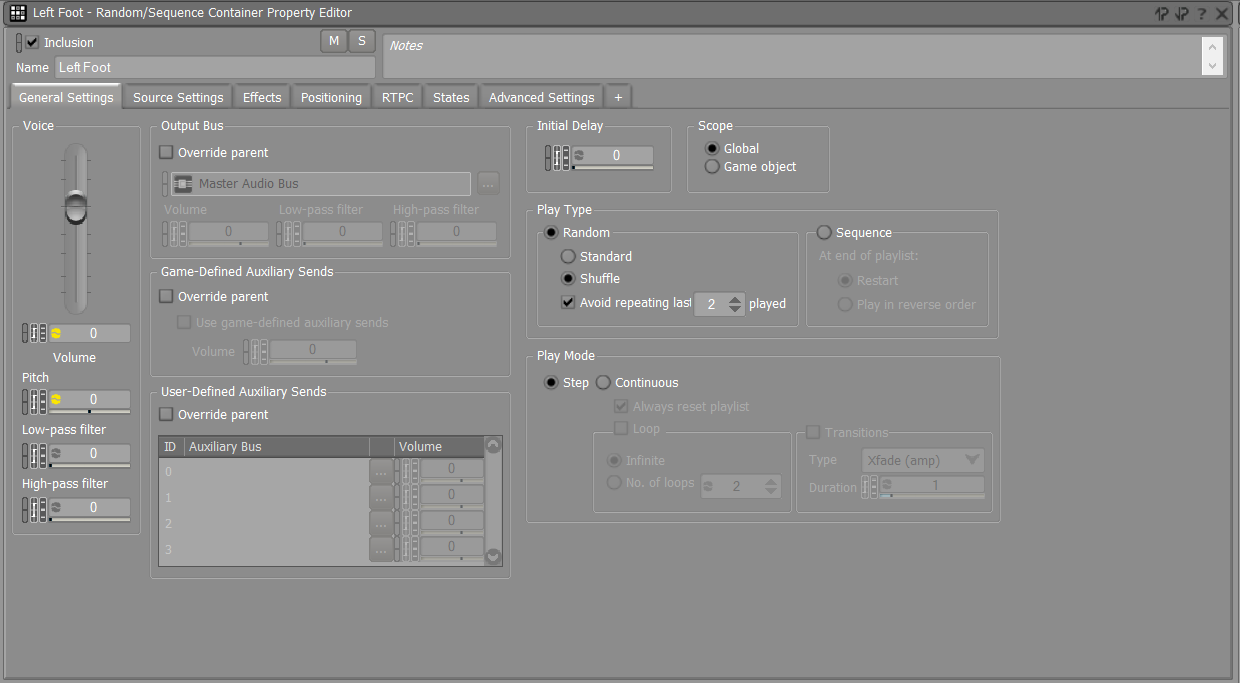Click the No. of loops stepper arrows
1240x683 pixels.
[x=770, y=486]
